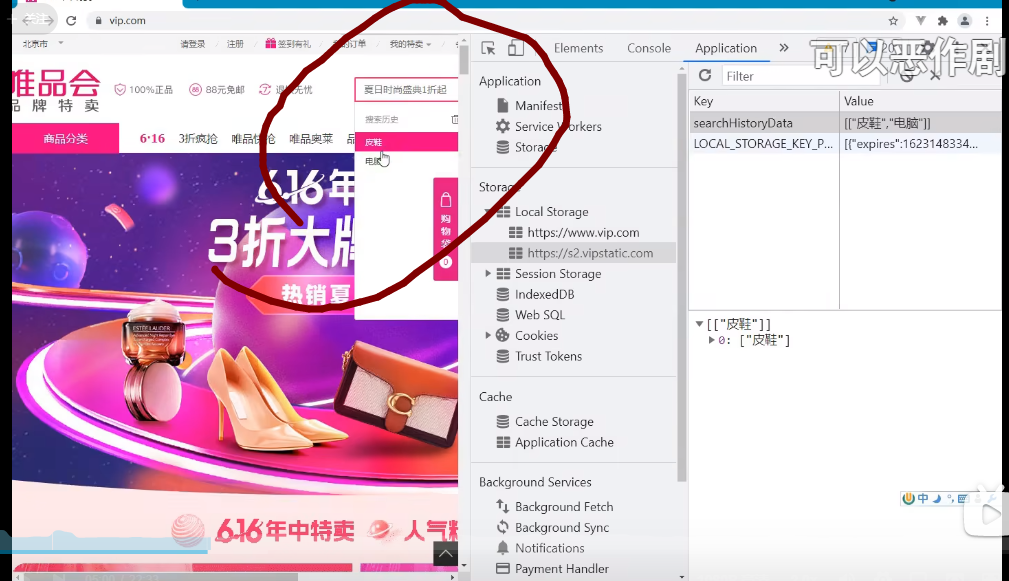Click the Payment Handler card icon
The width and height of the screenshot is (1009, 581).
click(x=503, y=568)
